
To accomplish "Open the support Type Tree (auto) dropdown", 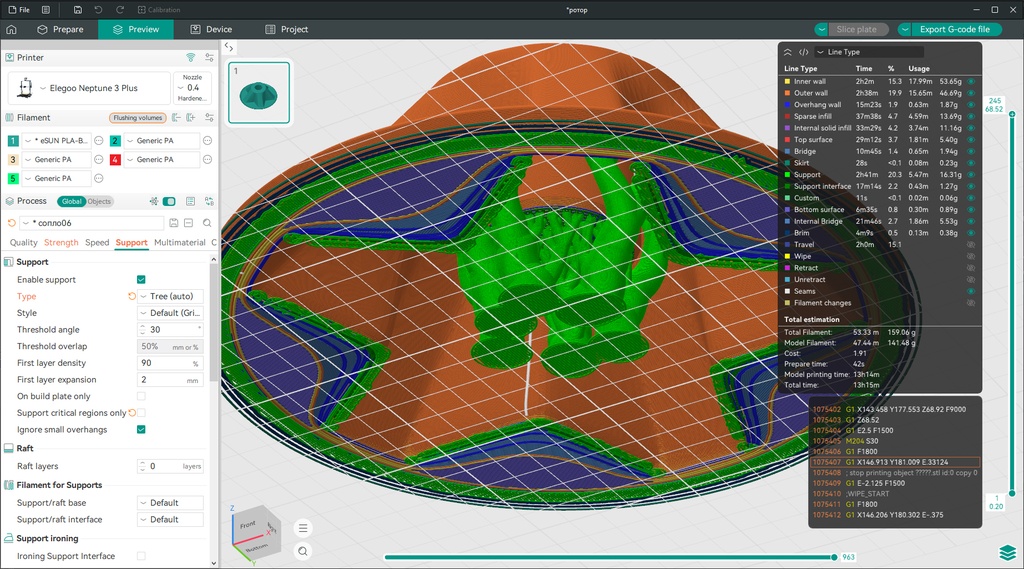I will point(170,297).
